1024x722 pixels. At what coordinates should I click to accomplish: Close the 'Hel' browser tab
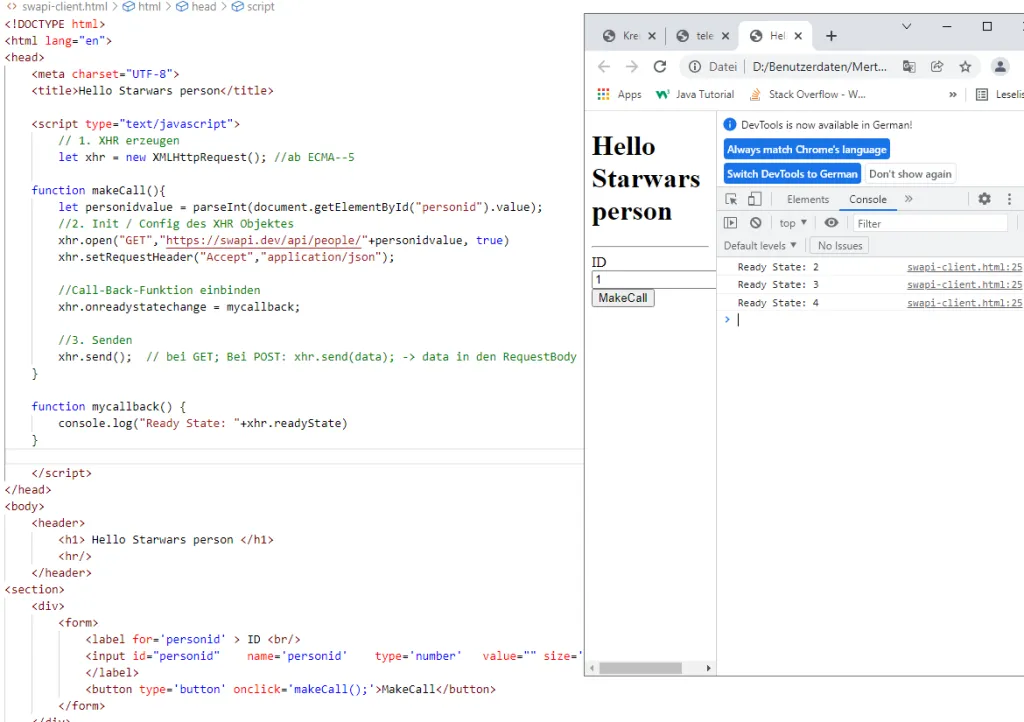[x=798, y=36]
